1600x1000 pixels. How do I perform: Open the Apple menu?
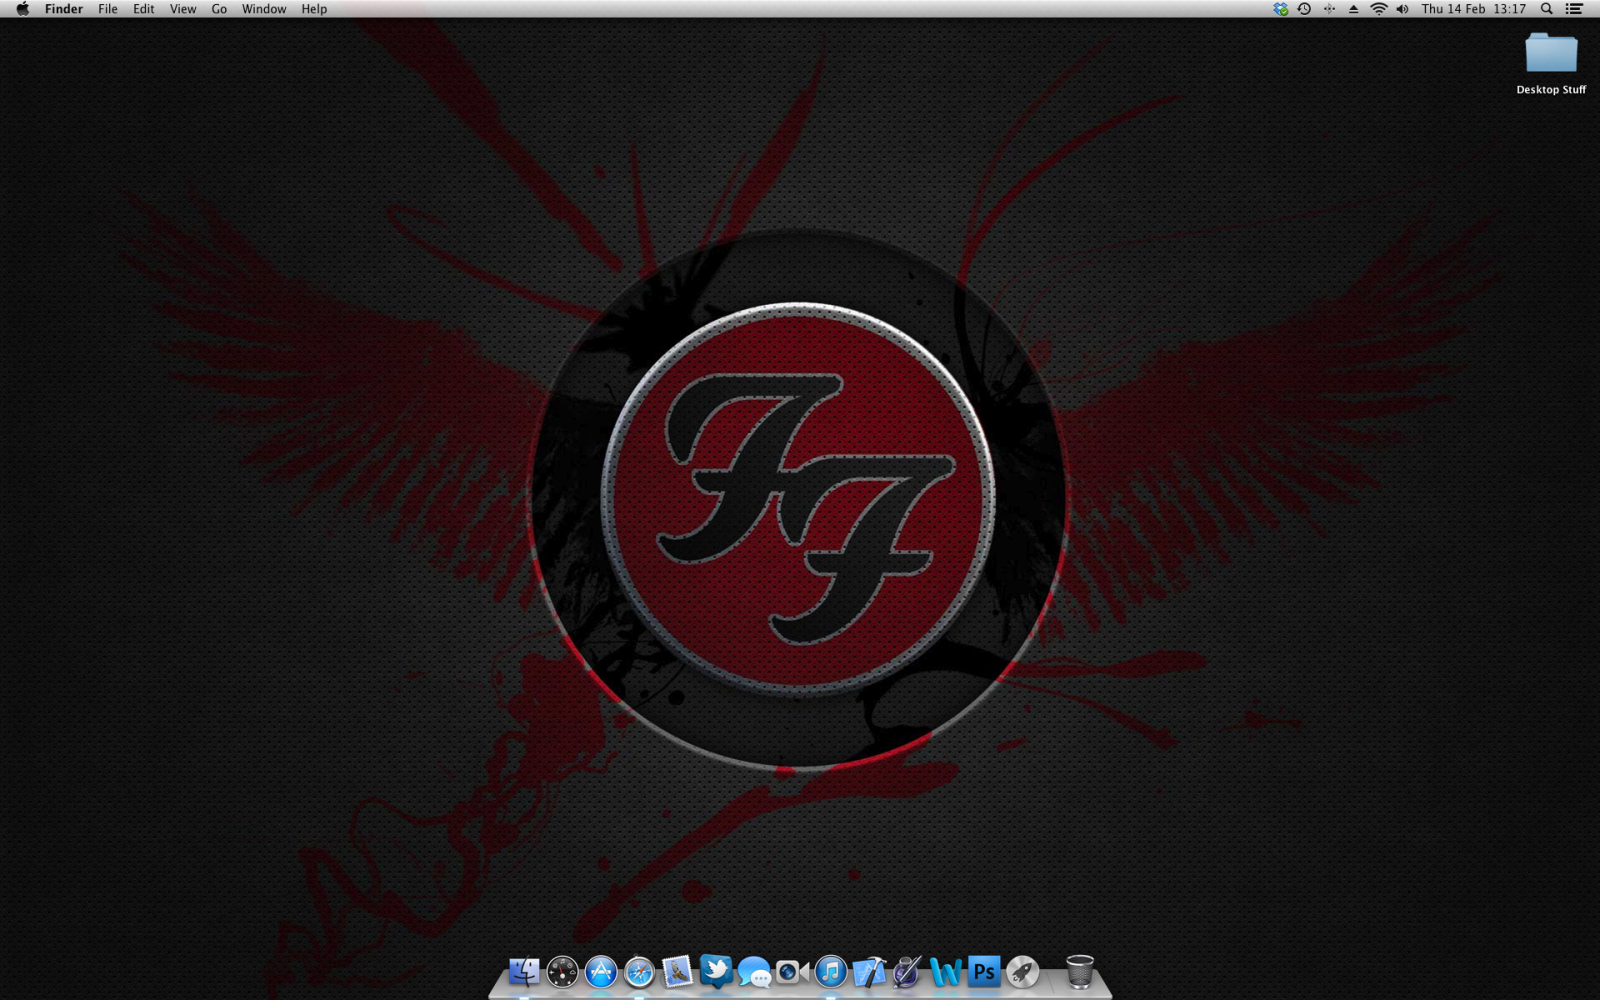coord(22,9)
